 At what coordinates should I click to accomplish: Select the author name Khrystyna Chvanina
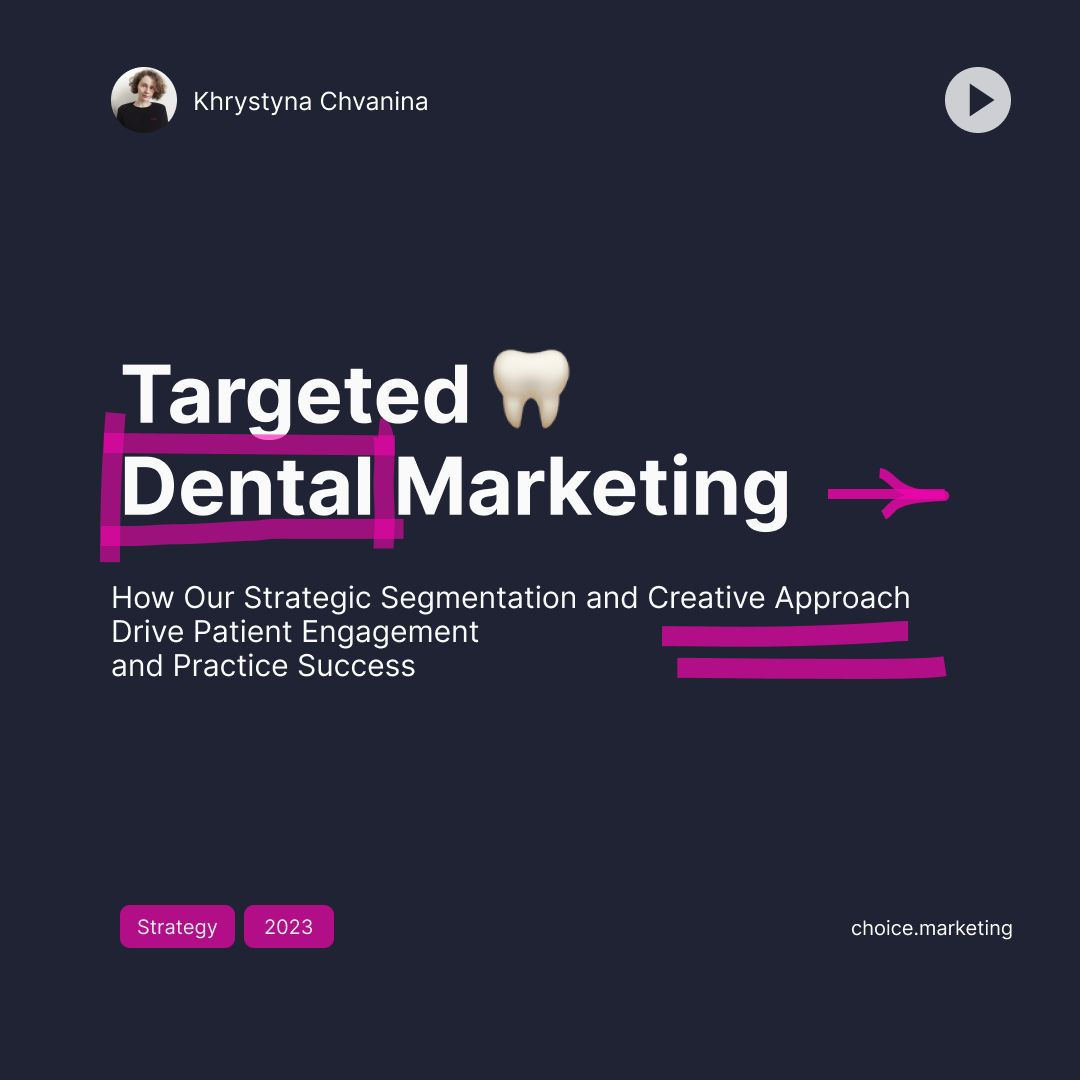click(311, 102)
